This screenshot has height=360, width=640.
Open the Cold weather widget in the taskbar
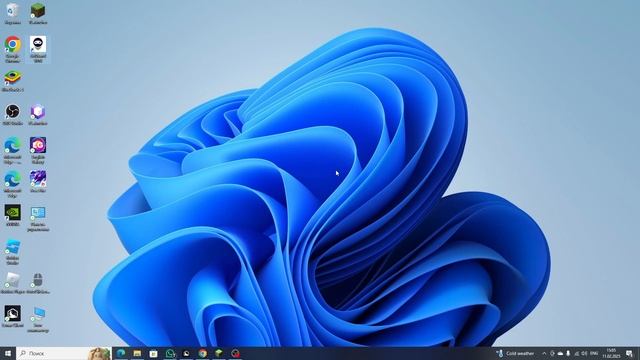(515, 353)
